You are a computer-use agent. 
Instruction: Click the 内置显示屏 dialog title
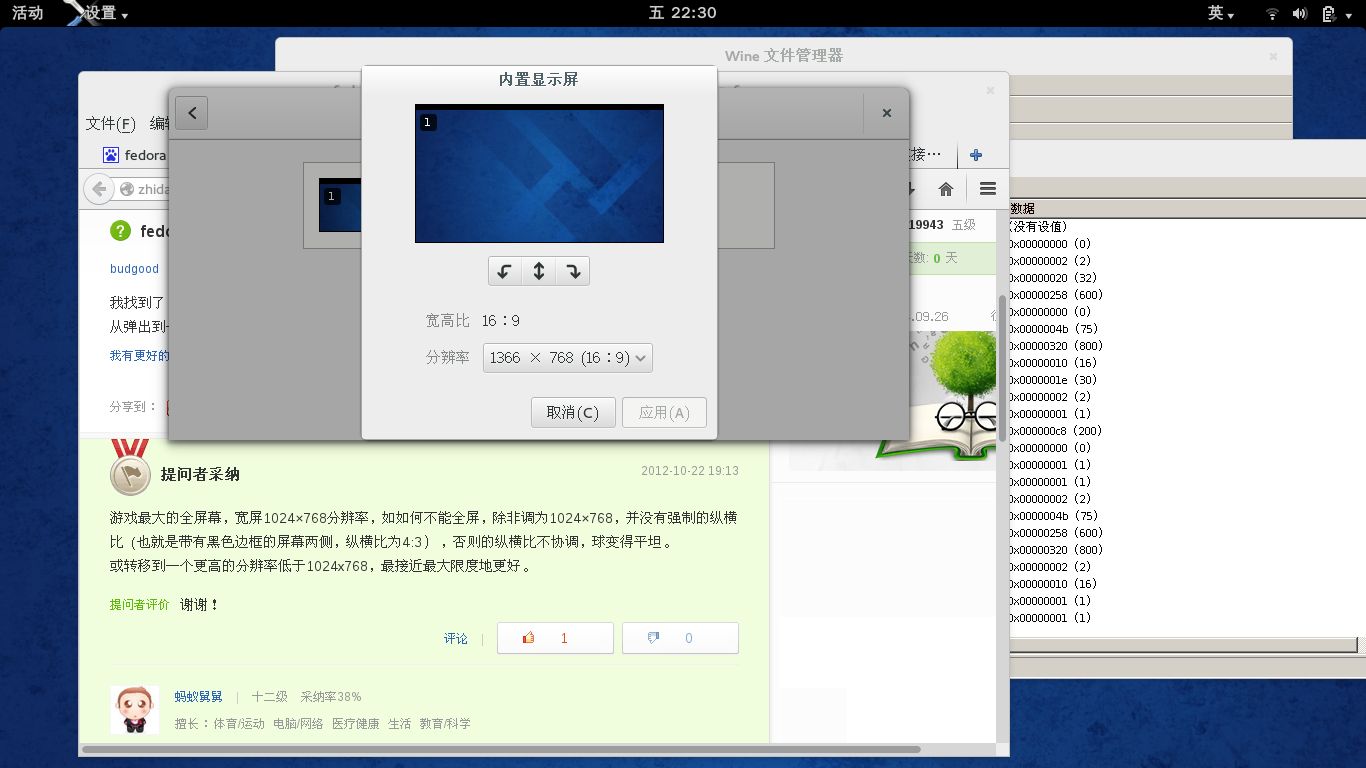tap(539, 80)
